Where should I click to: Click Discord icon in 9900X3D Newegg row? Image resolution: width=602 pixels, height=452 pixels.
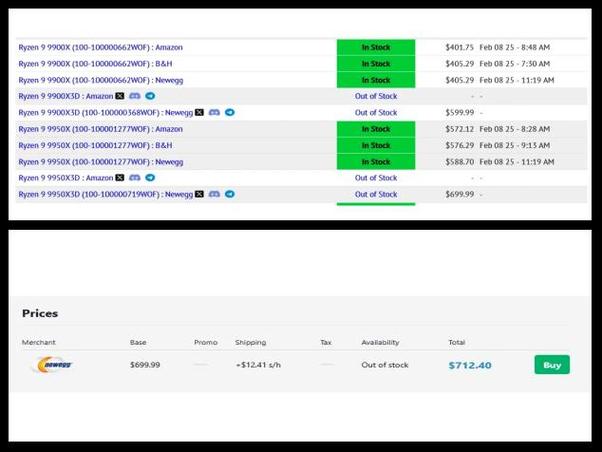pos(214,113)
